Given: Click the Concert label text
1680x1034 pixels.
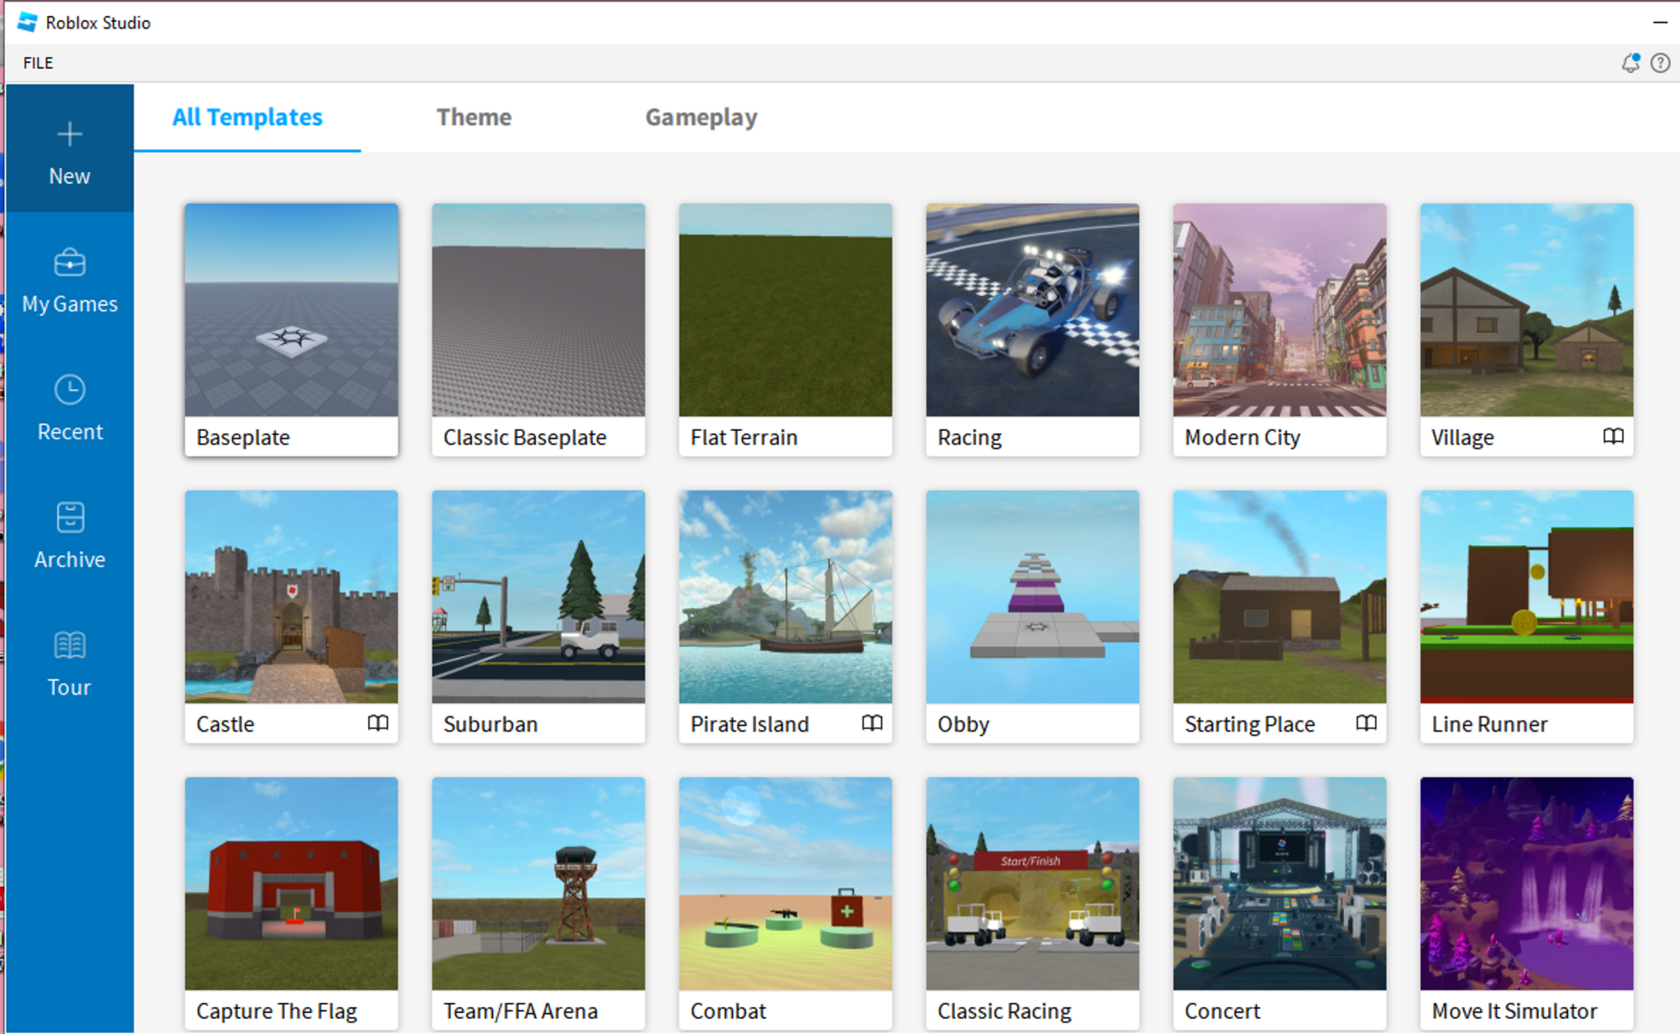Looking at the screenshot, I should point(1222,1011).
